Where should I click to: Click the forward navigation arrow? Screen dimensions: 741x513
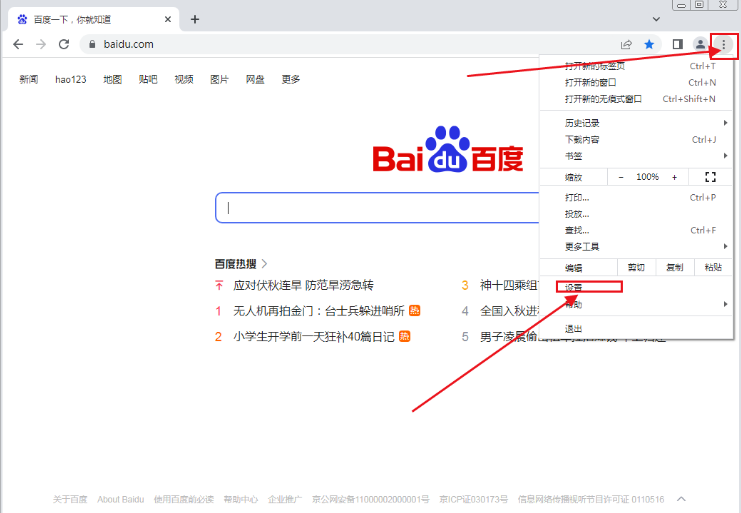pyautogui.click(x=41, y=44)
